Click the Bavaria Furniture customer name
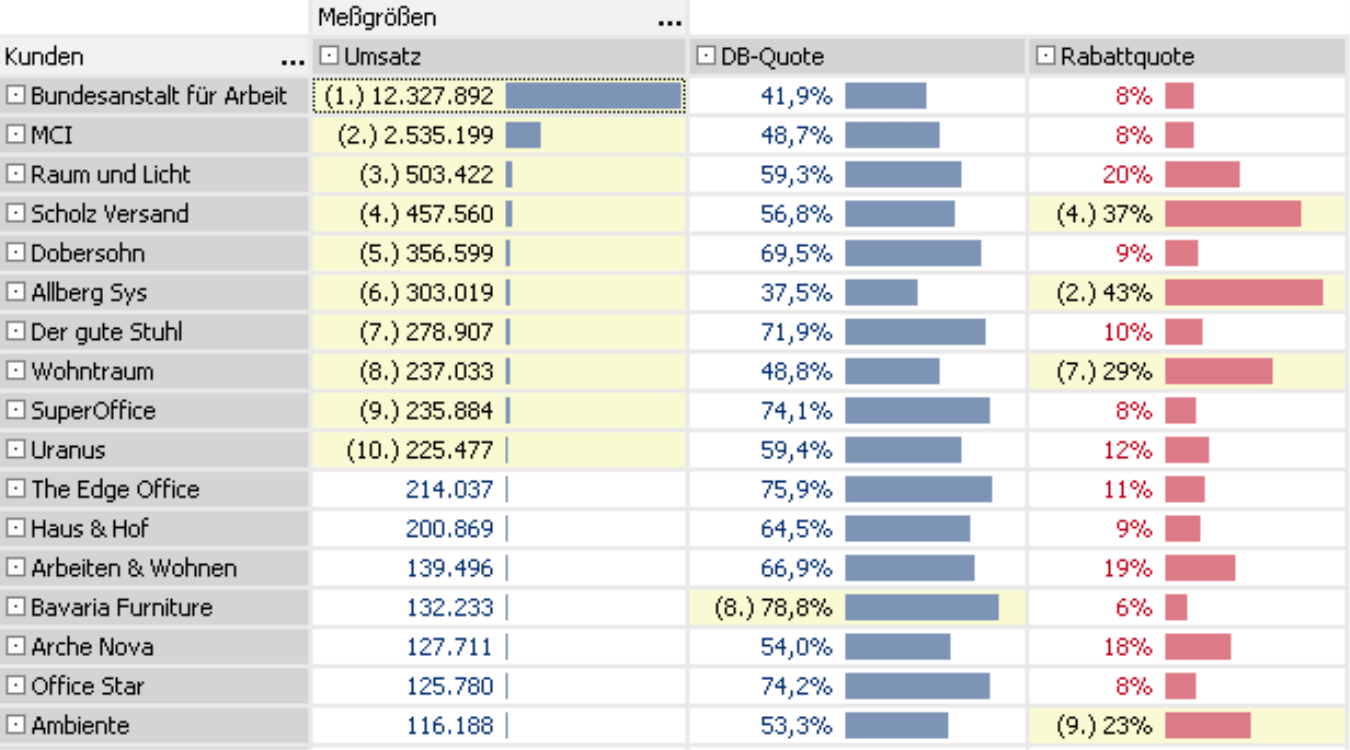The image size is (1350, 750). click(x=121, y=607)
